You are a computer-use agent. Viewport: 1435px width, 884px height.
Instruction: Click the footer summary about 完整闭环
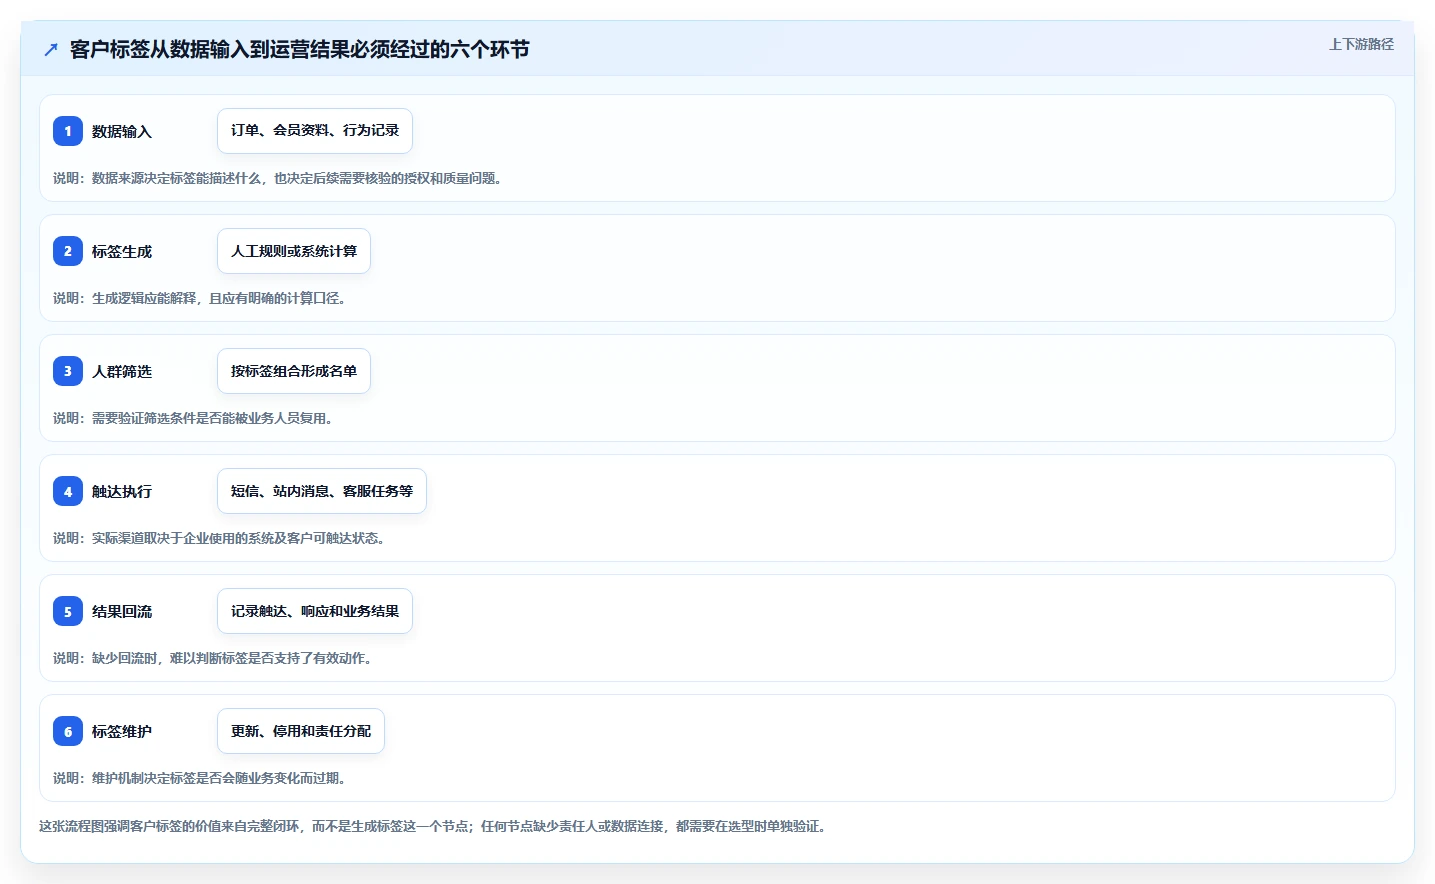[x=432, y=826]
